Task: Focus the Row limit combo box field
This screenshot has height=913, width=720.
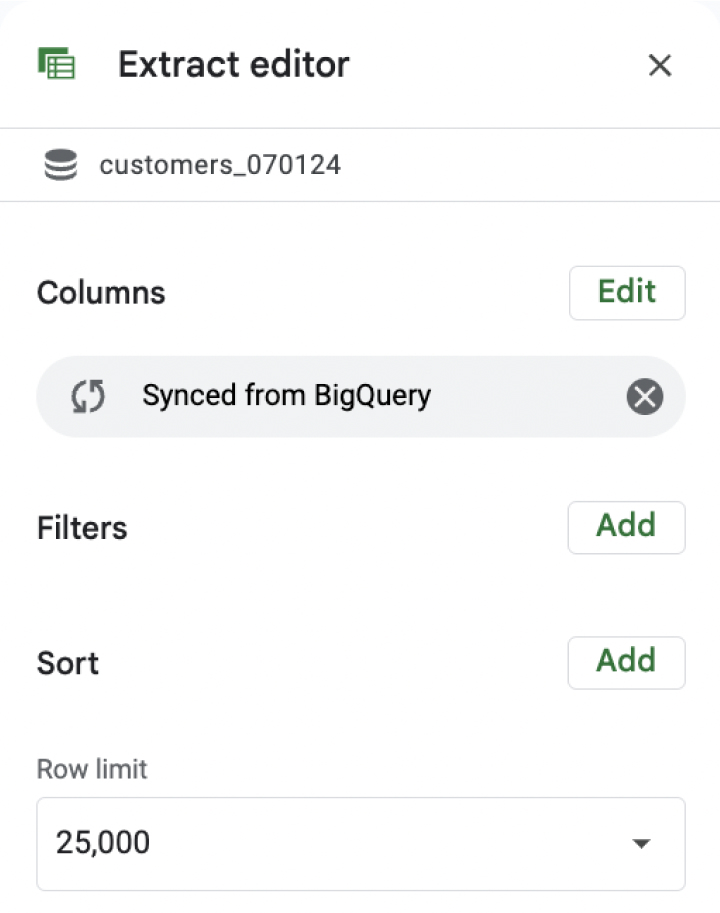Action: 360,844
